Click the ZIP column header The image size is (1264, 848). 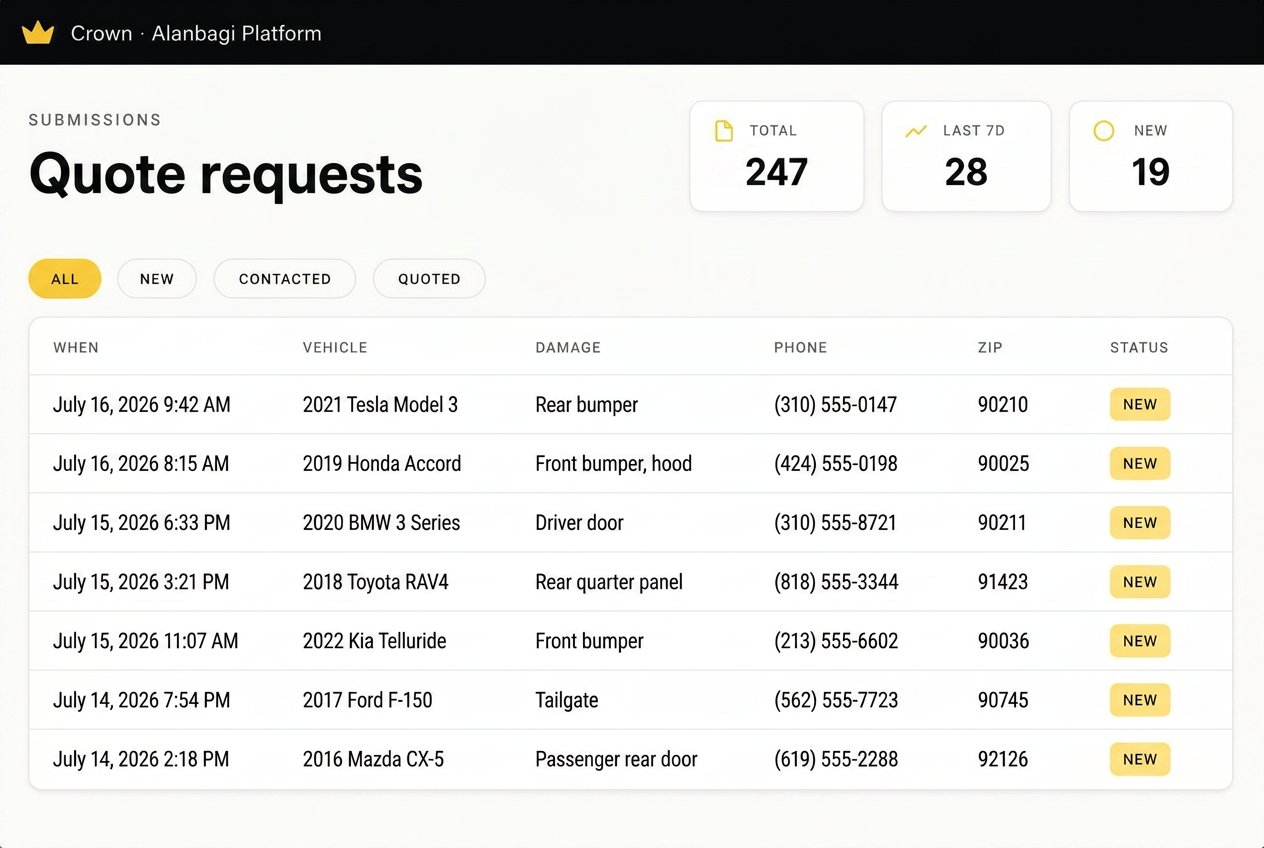tap(990, 348)
